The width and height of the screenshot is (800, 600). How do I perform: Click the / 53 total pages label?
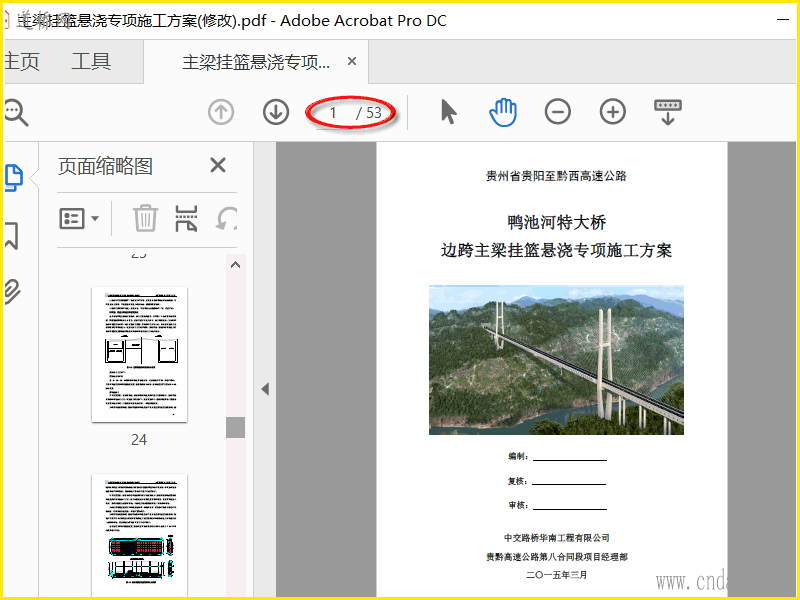(369, 113)
